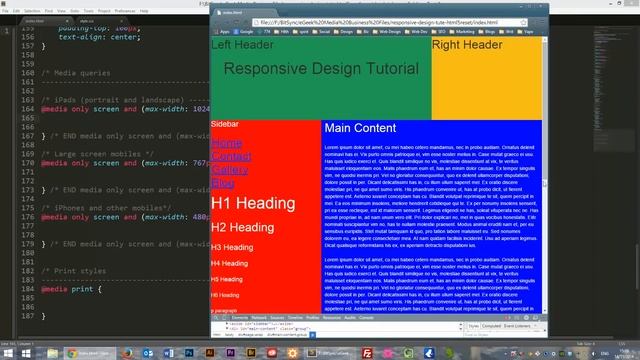This screenshot has height=360, width=640.
Task: Select the Event Listeners pane tab in DevTools
Action: coord(517,326)
